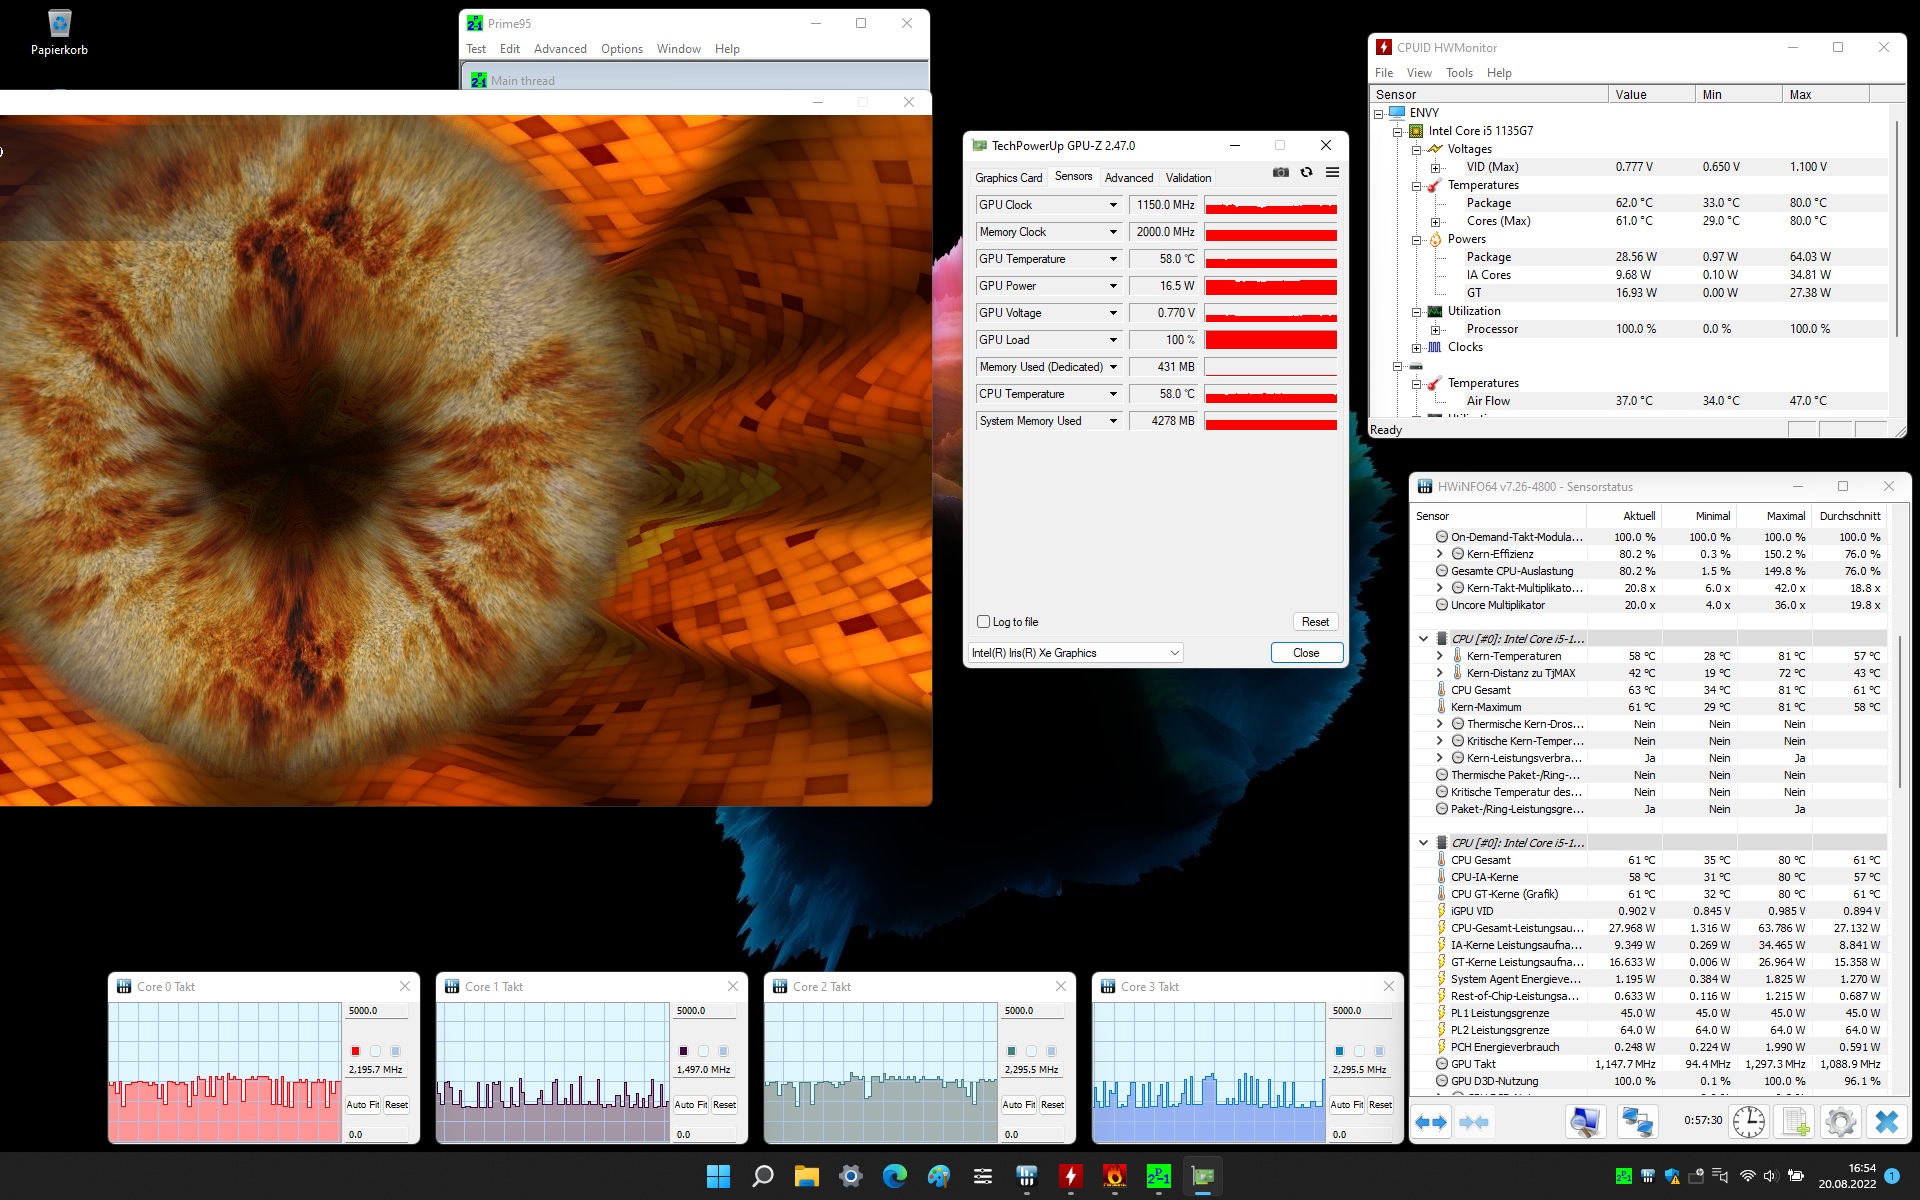The image size is (1920, 1200).
Task: Open HWiNFO settings gear icon
Action: 1840,1122
